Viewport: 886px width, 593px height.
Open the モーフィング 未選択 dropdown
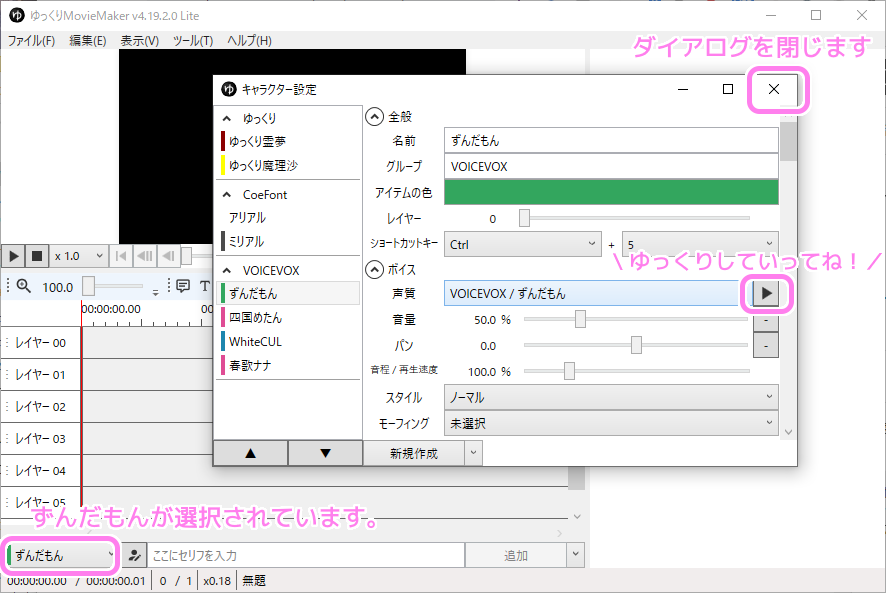click(611, 423)
